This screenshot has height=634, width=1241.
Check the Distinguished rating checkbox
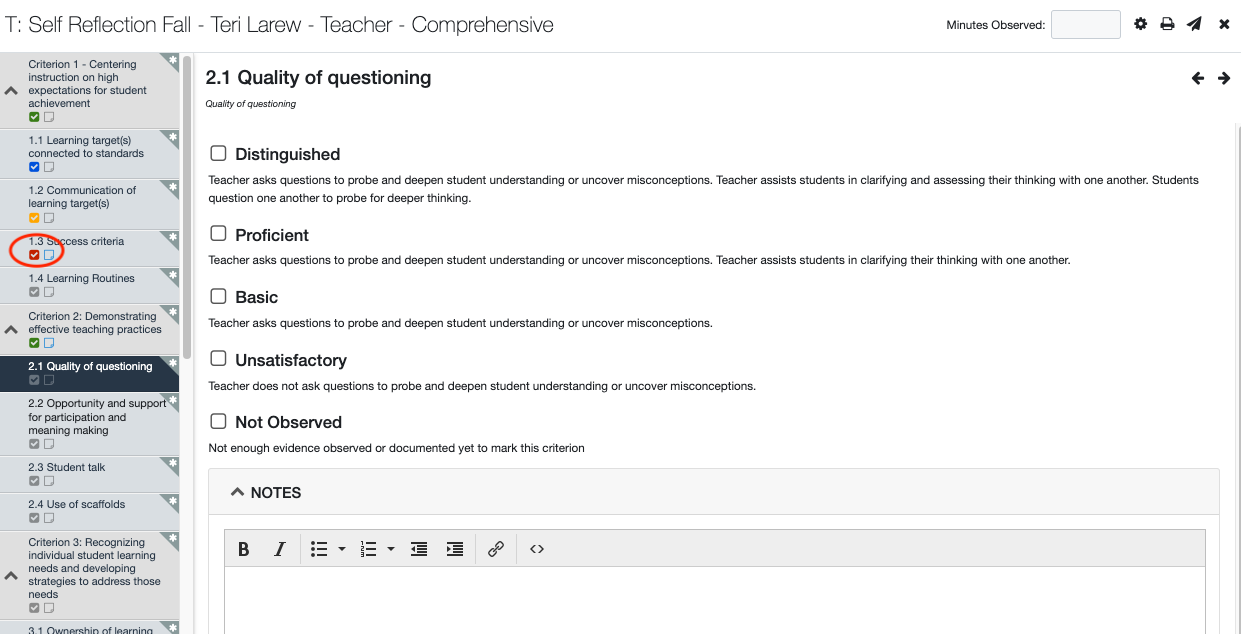218,153
